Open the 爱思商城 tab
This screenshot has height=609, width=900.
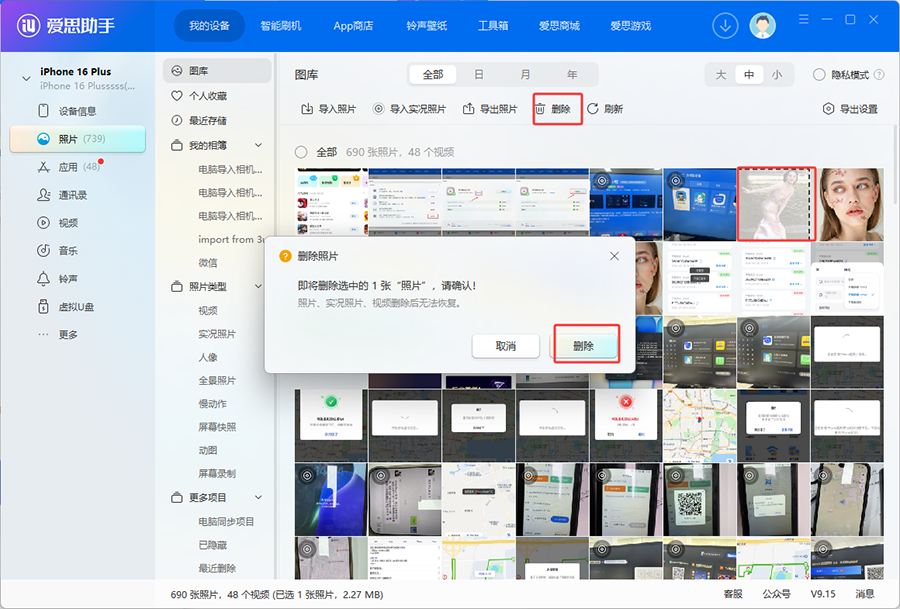tap(559, 26)
